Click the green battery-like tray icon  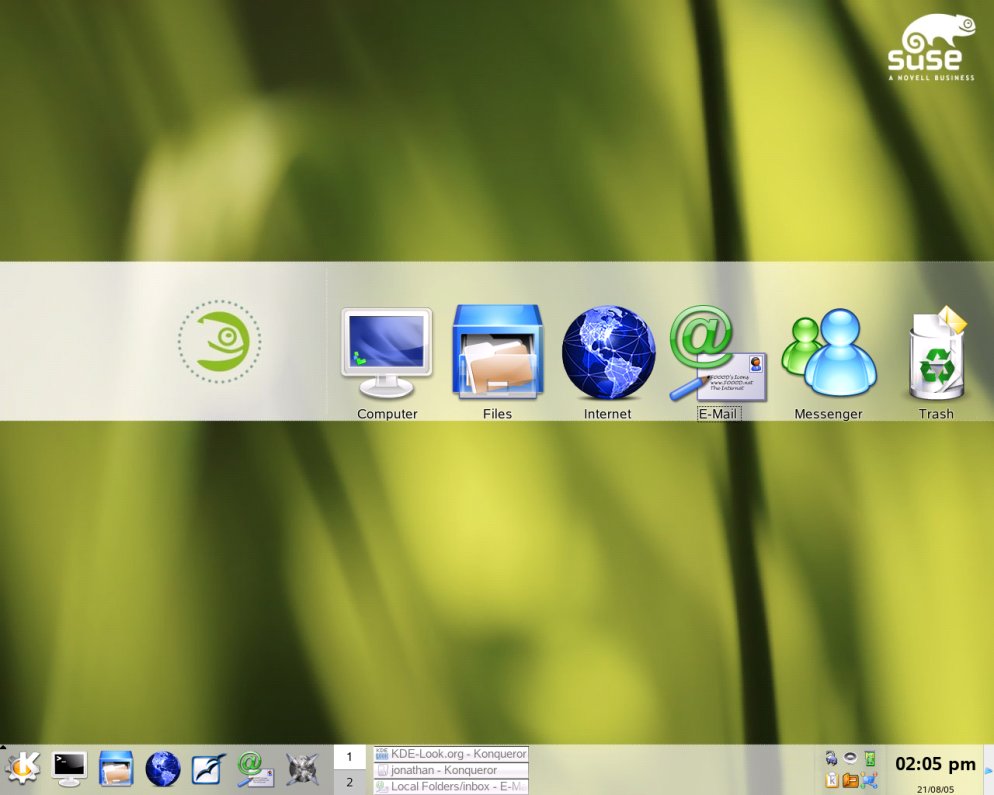[870, 758]
